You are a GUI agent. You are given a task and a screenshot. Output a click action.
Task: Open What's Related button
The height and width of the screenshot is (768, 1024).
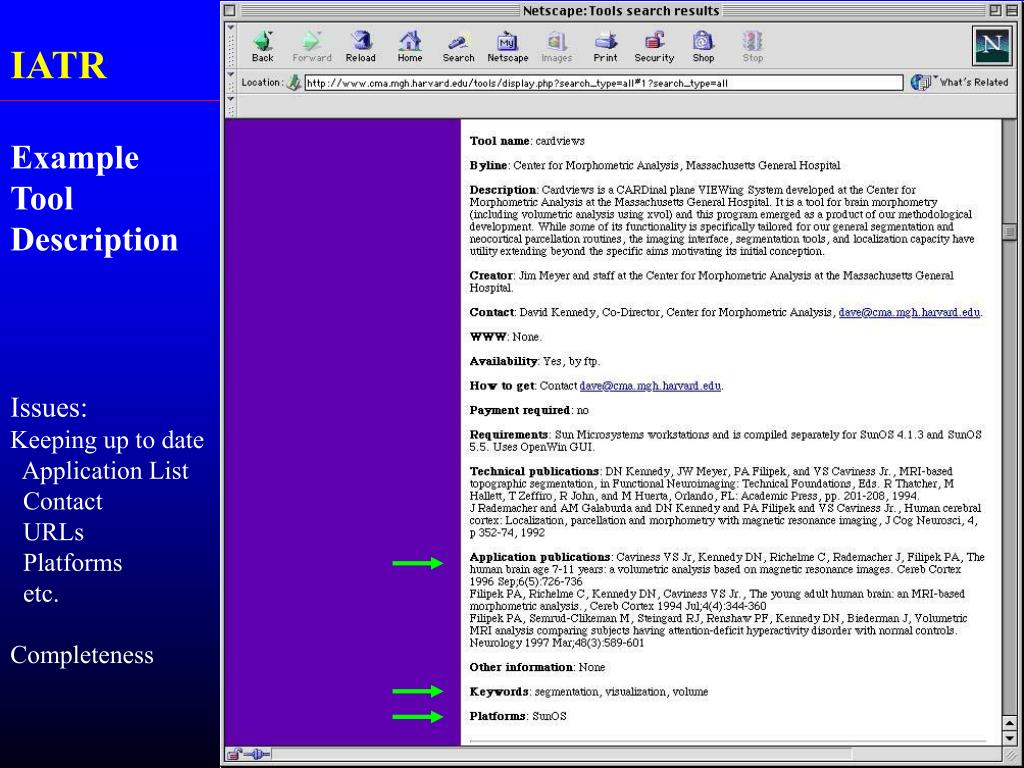click(959, 82)
